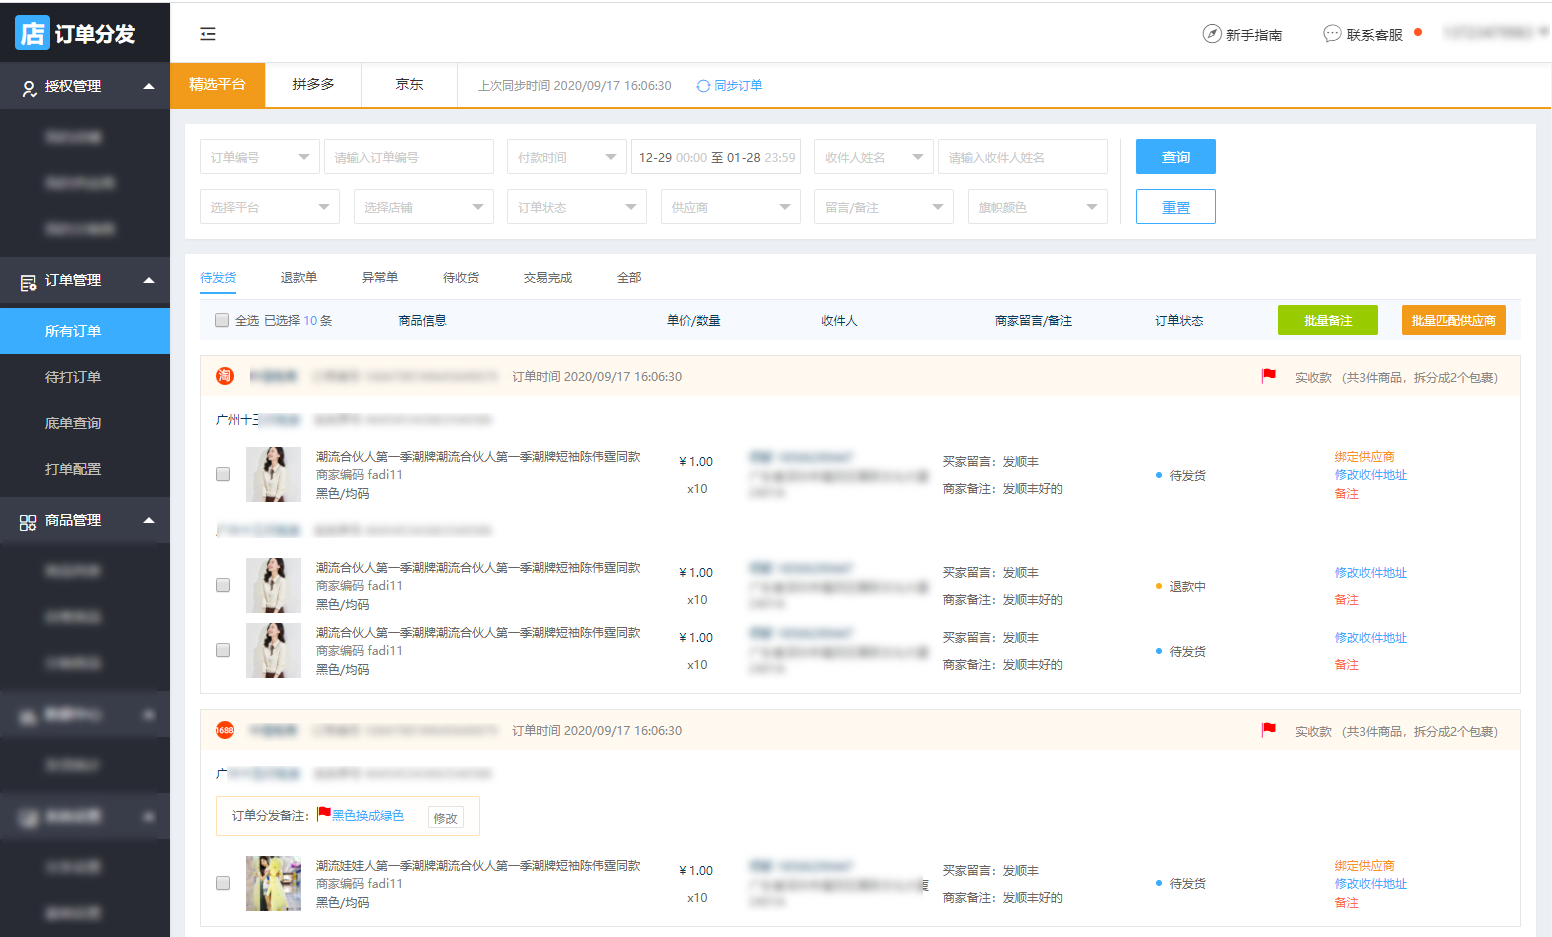Check the first product row checkbox
Screen dimensions: 1552x937
pyautogui.click(x=223, y=474)
